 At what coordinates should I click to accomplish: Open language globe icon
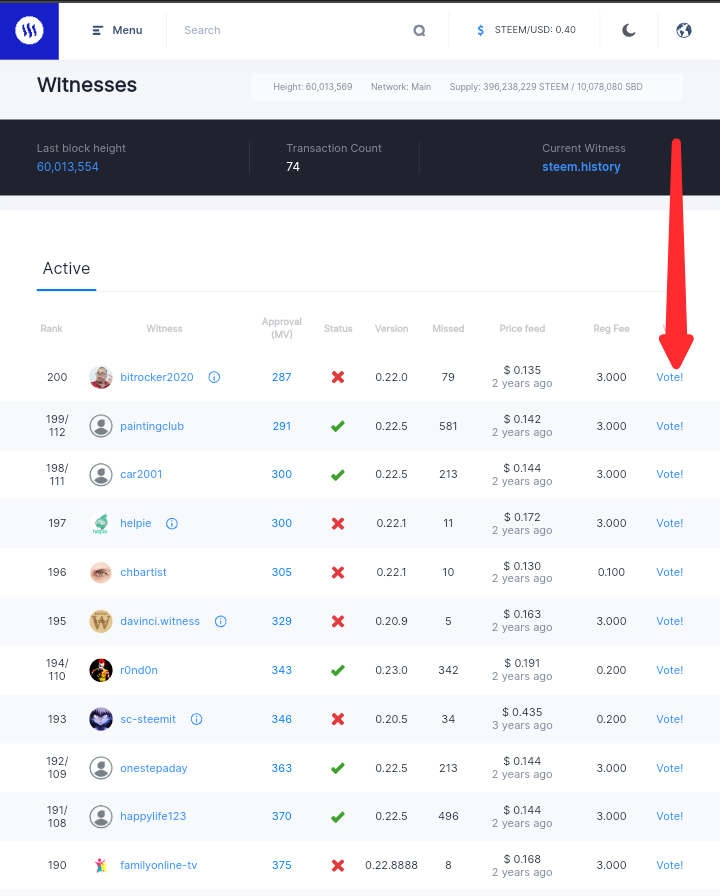684,30
